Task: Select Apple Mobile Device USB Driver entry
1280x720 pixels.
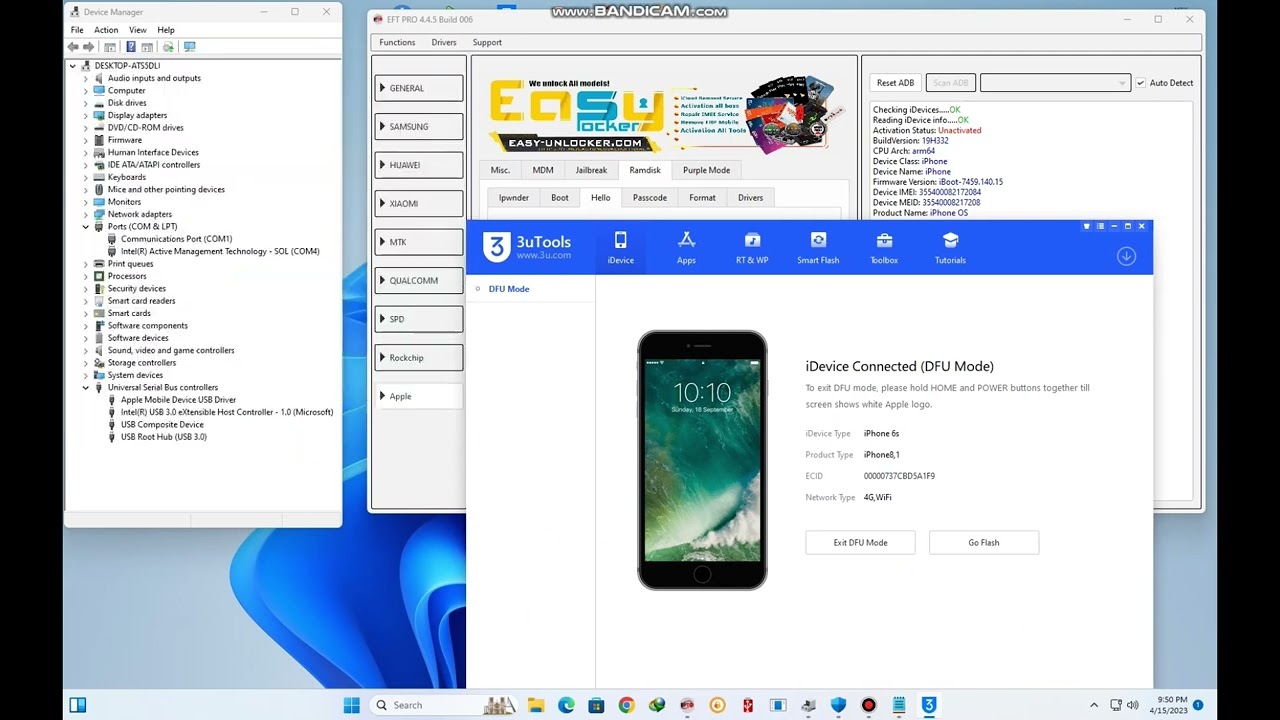Action: (x=178, y=400)
